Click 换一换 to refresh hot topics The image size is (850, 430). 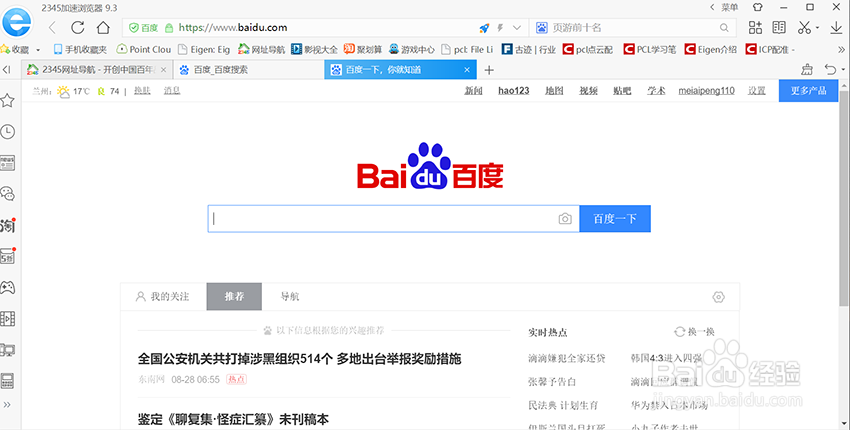[x=694, y=331]
